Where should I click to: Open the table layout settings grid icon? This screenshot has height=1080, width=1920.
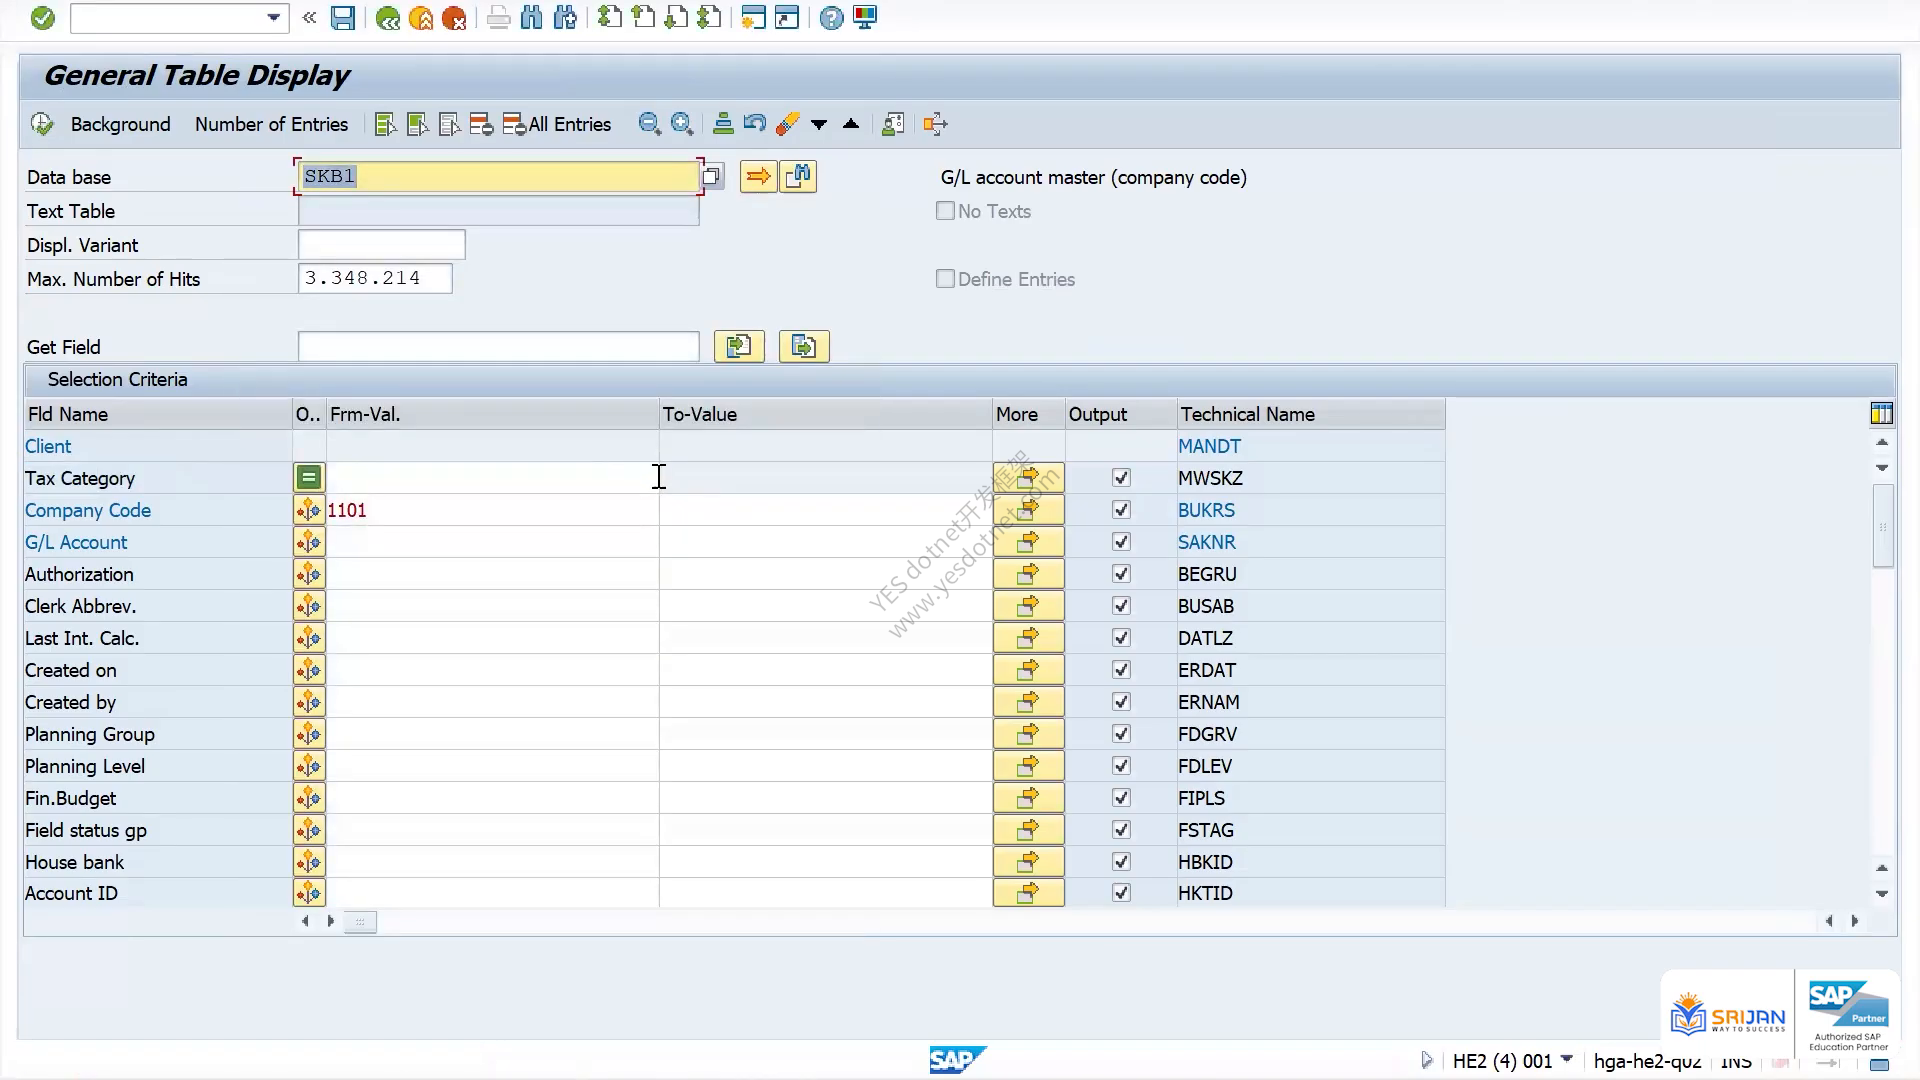click(x=1881, y=414)
